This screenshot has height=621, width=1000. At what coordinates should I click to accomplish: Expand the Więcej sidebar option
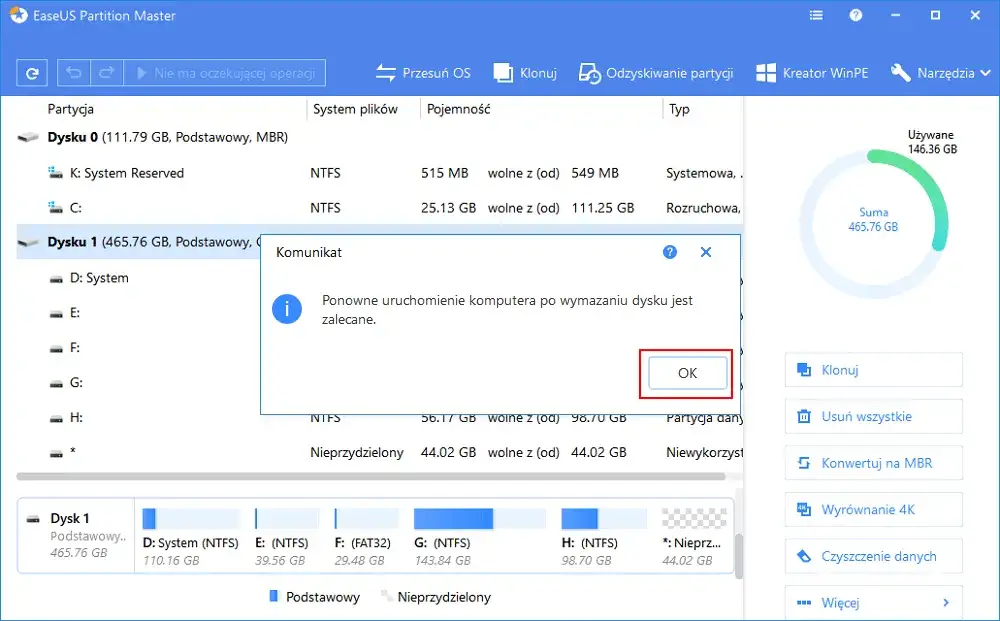click(x=873, y=602)
